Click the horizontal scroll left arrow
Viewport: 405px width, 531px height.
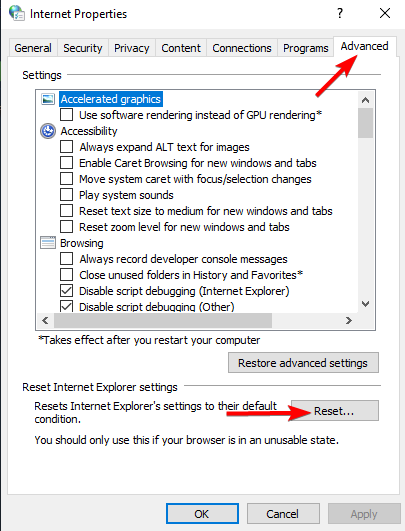pos(45,320)
